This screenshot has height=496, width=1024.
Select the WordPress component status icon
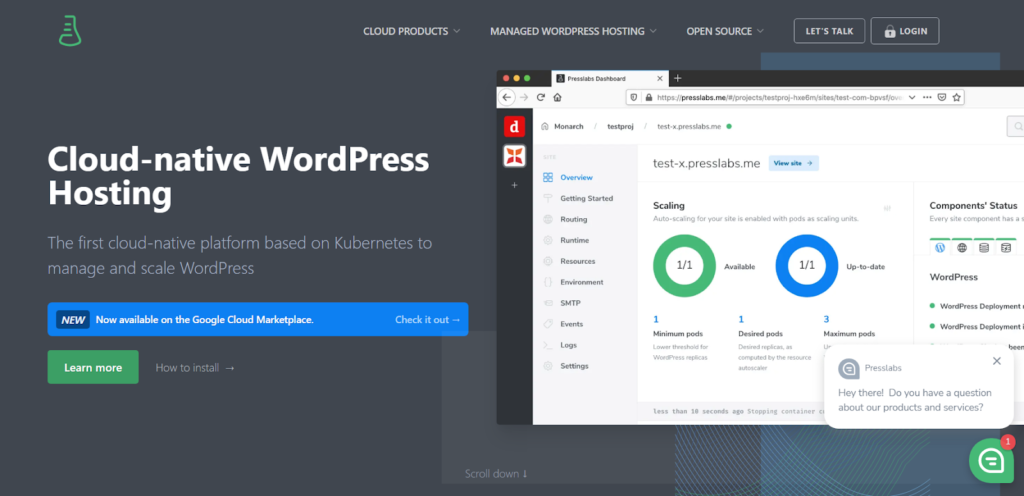940,247
